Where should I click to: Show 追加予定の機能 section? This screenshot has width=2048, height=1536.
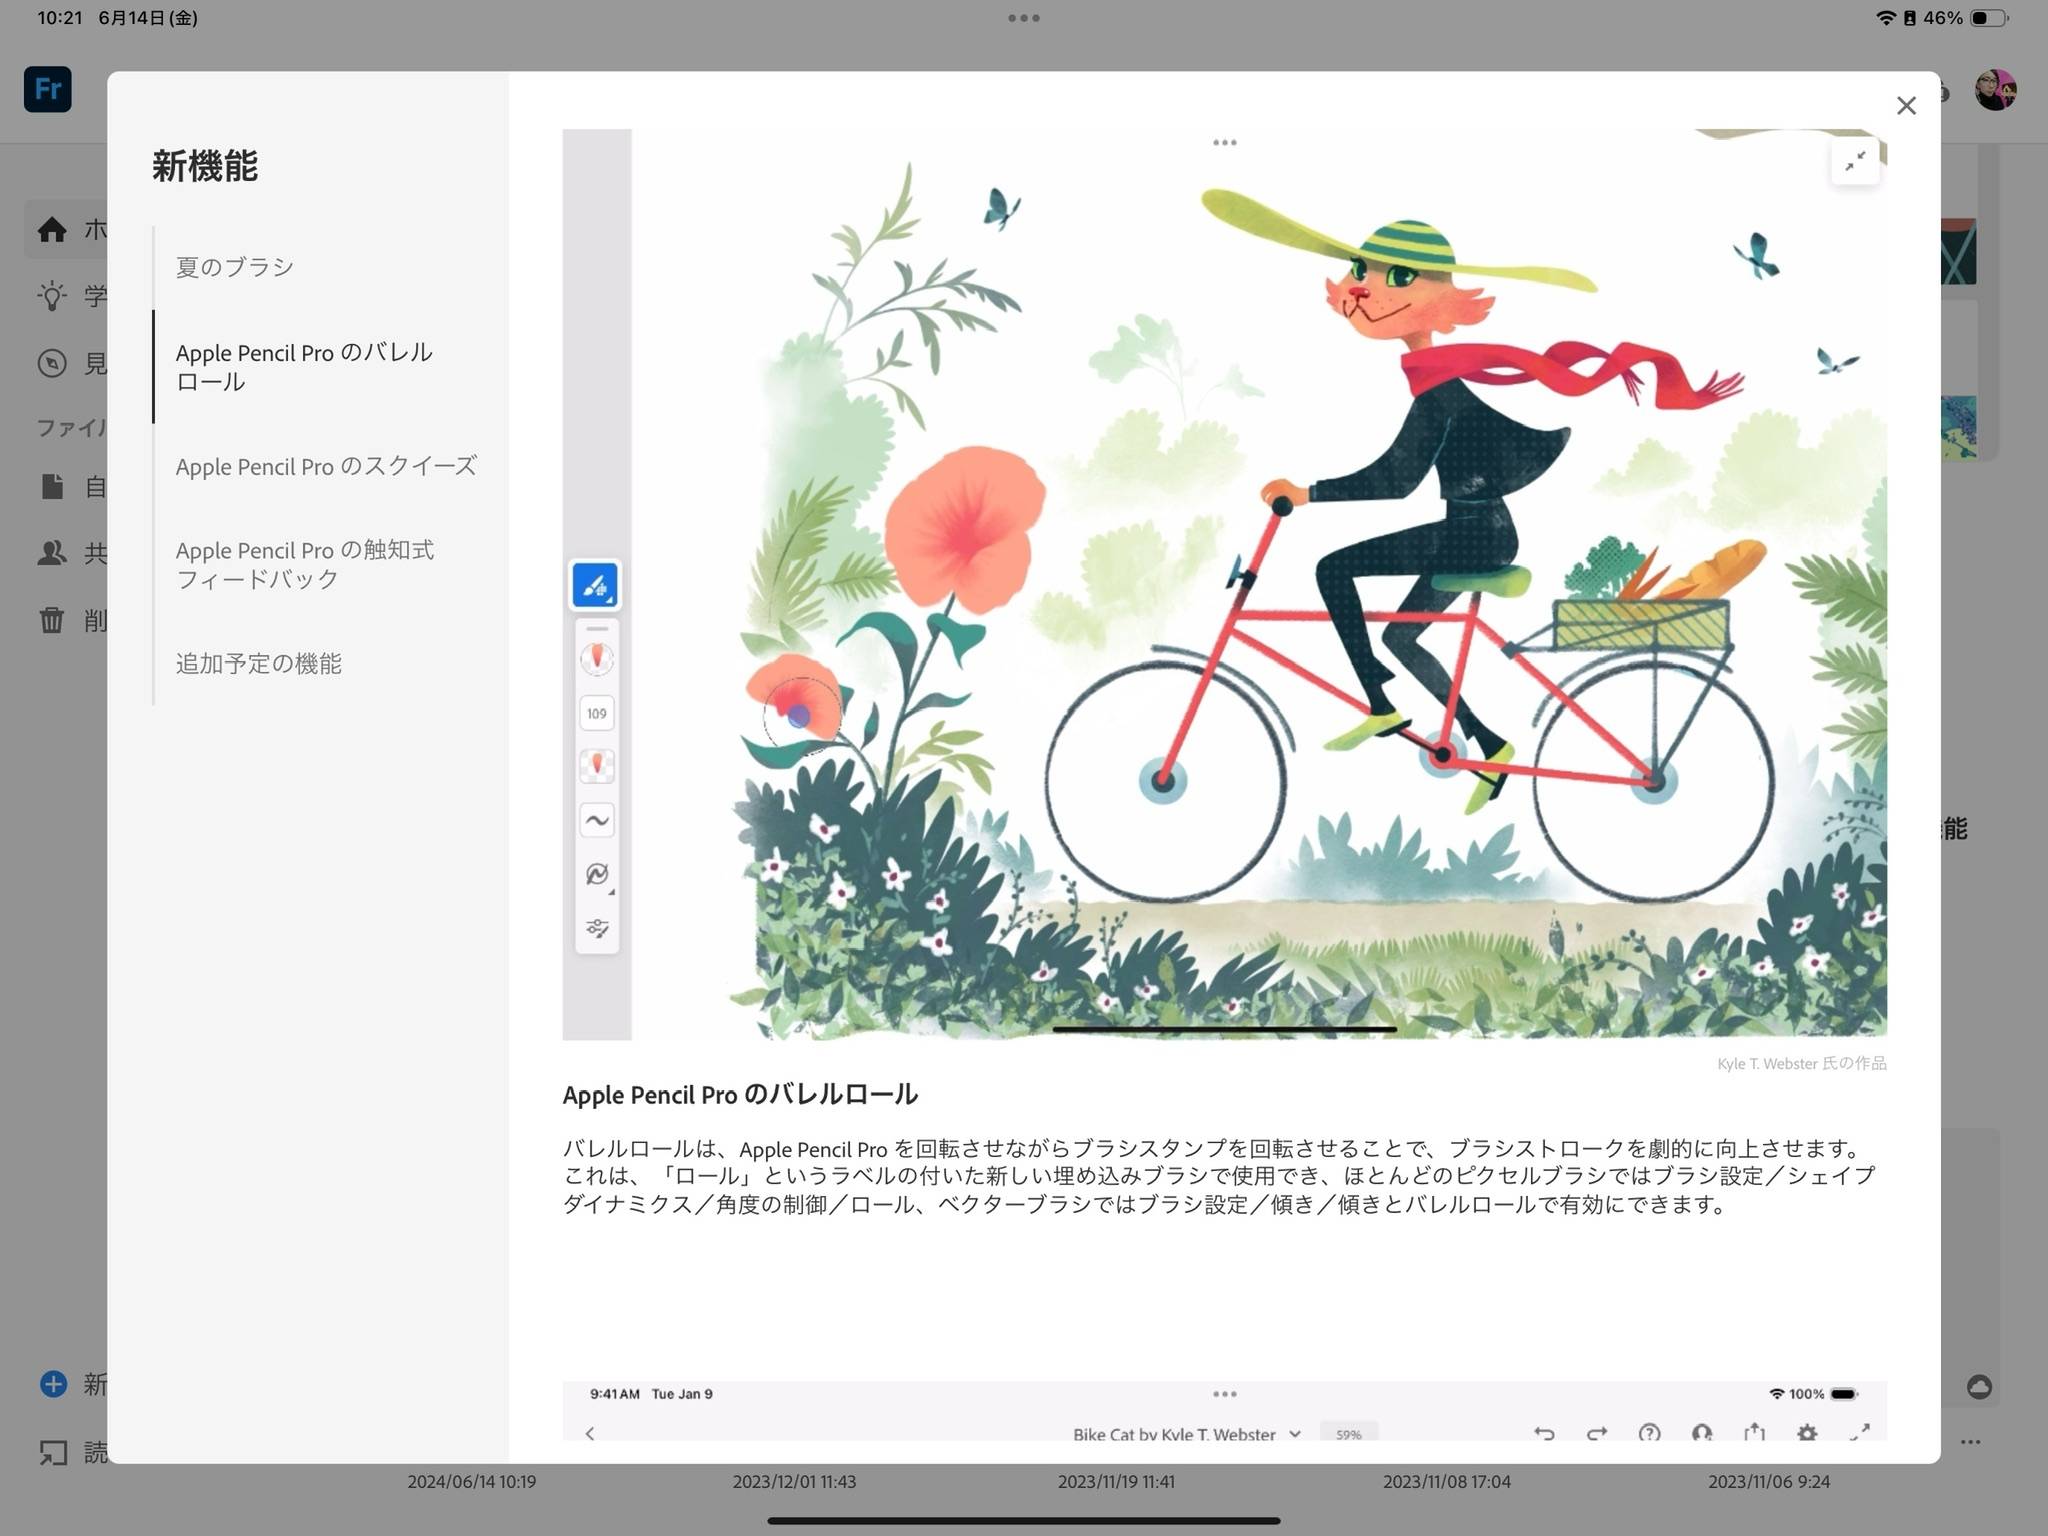[259, 663]
